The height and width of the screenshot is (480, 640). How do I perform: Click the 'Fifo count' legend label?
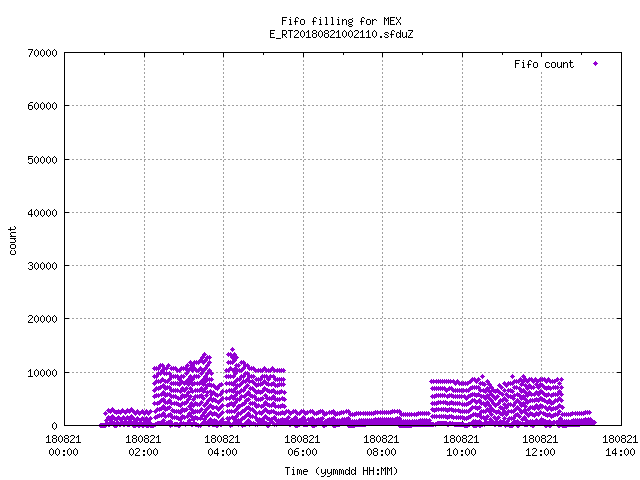click(x=544, y=64)
